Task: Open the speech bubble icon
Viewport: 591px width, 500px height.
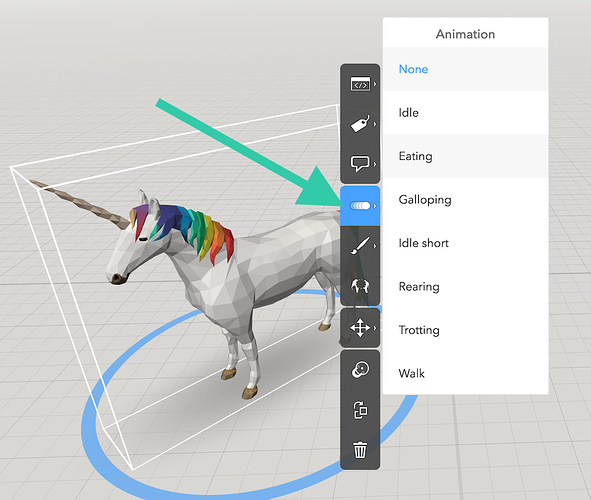Action: pyautogui.click(x=360, y=164)
